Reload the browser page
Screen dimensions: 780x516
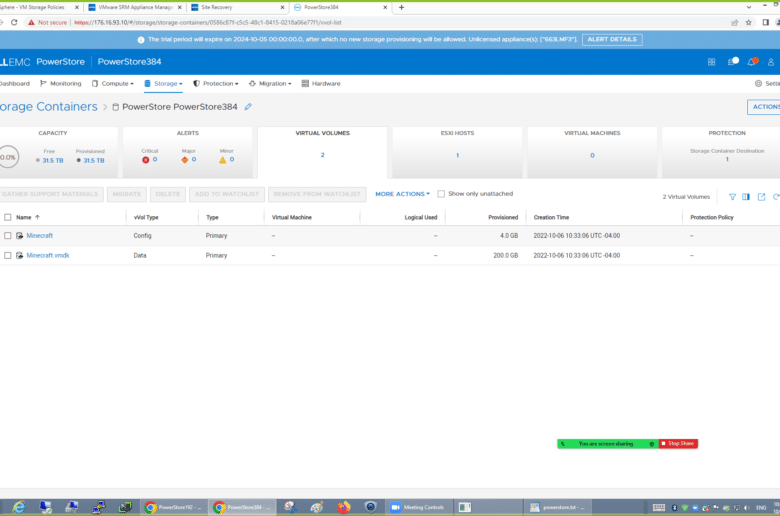[14, 22]
